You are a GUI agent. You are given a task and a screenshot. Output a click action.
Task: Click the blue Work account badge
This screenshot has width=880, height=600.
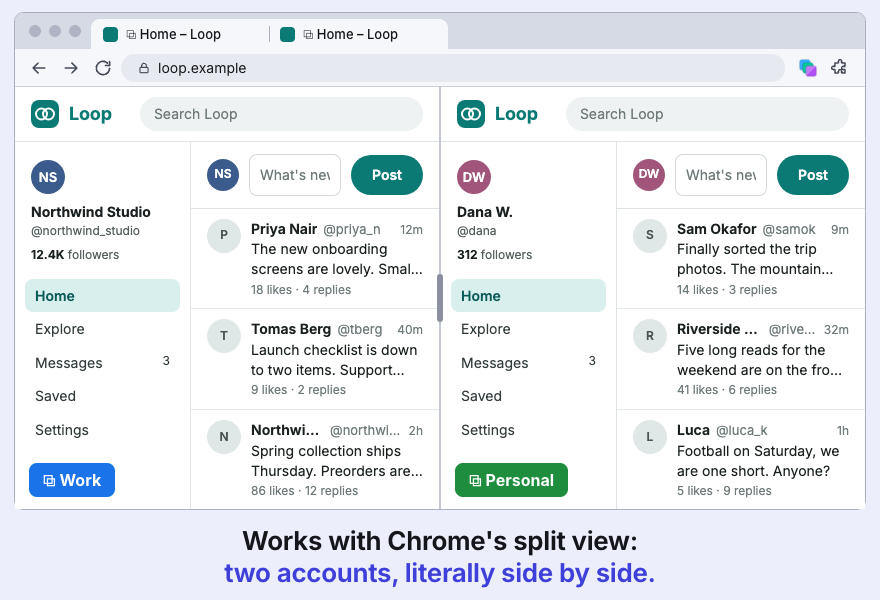coord(72,480)
